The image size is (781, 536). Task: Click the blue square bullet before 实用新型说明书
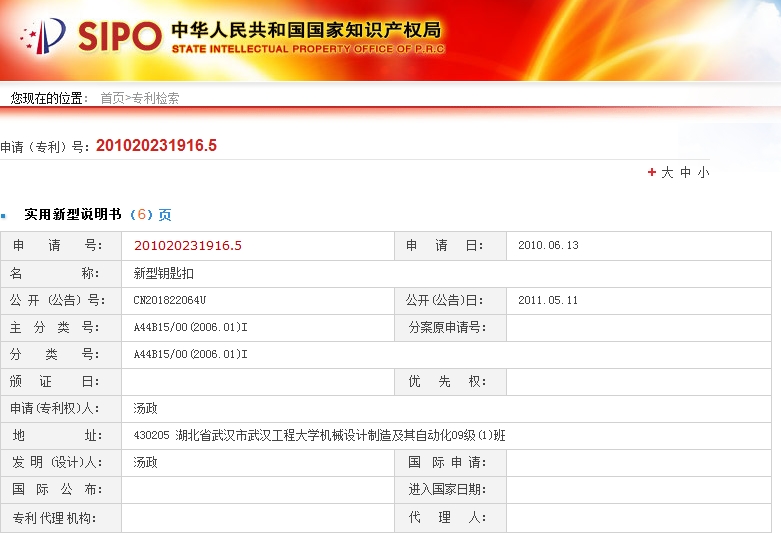[x=4, y=215]
